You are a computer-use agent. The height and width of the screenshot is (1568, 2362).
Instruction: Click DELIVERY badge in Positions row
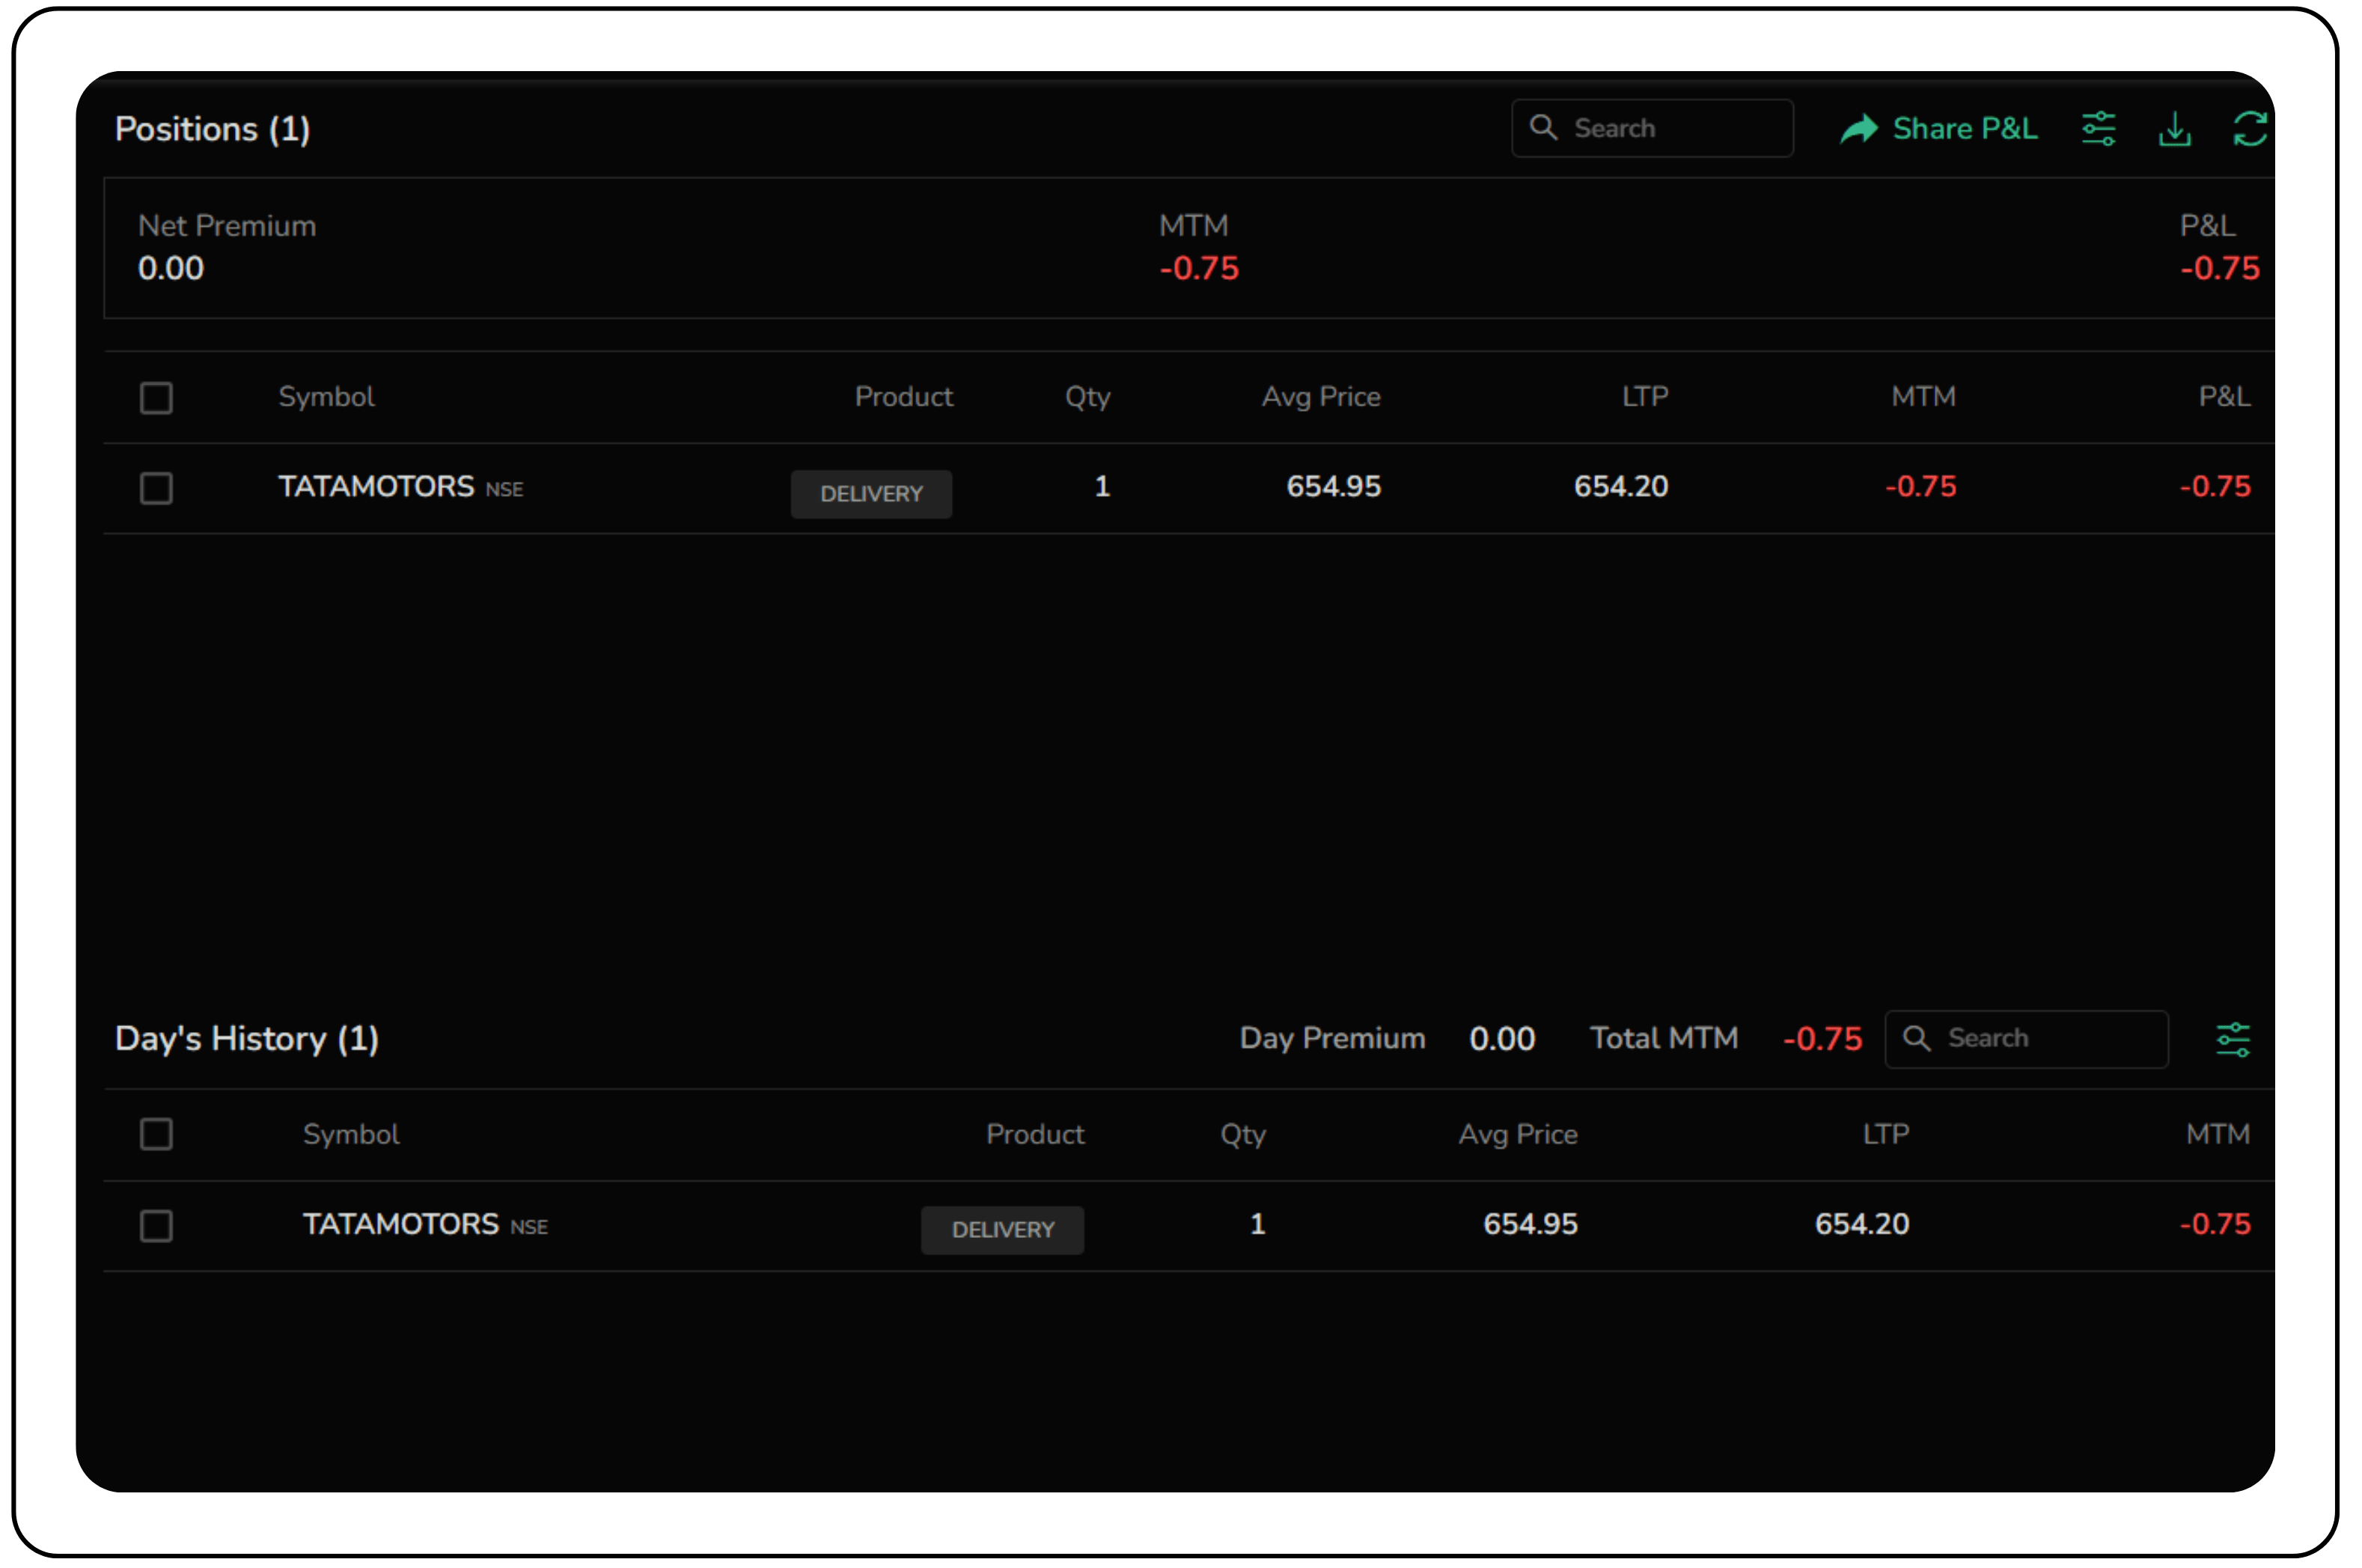pyautogui.click(x=871, y=494)
